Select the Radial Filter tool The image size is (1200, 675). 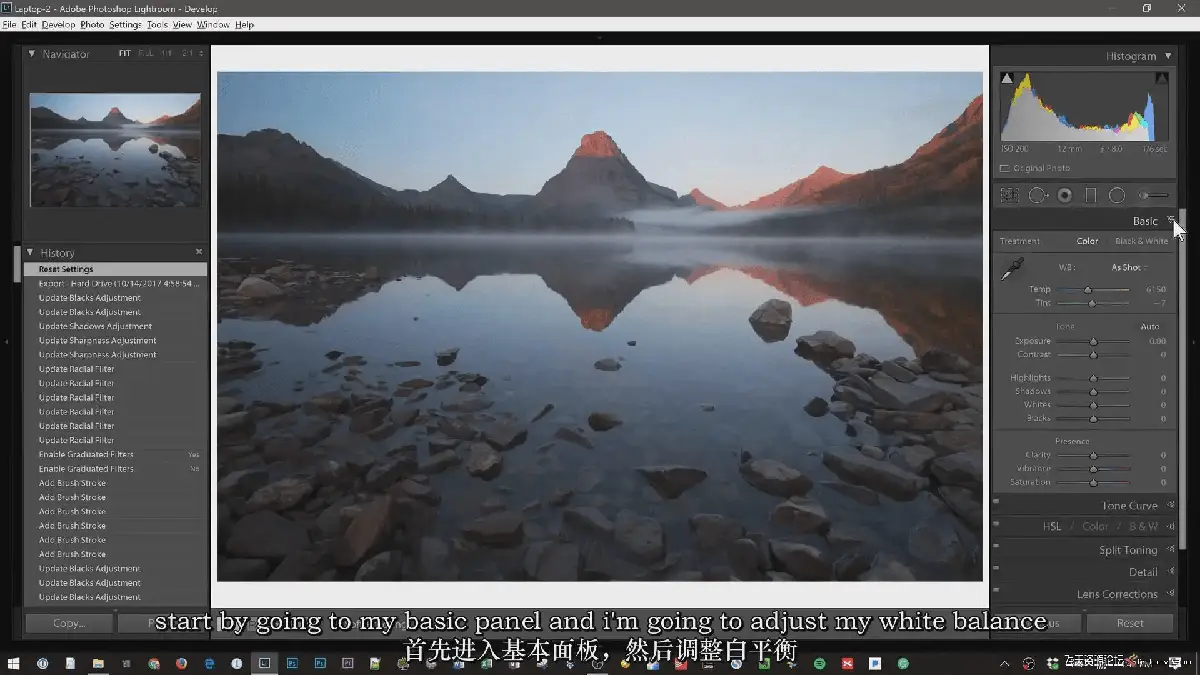(1117, 196)
